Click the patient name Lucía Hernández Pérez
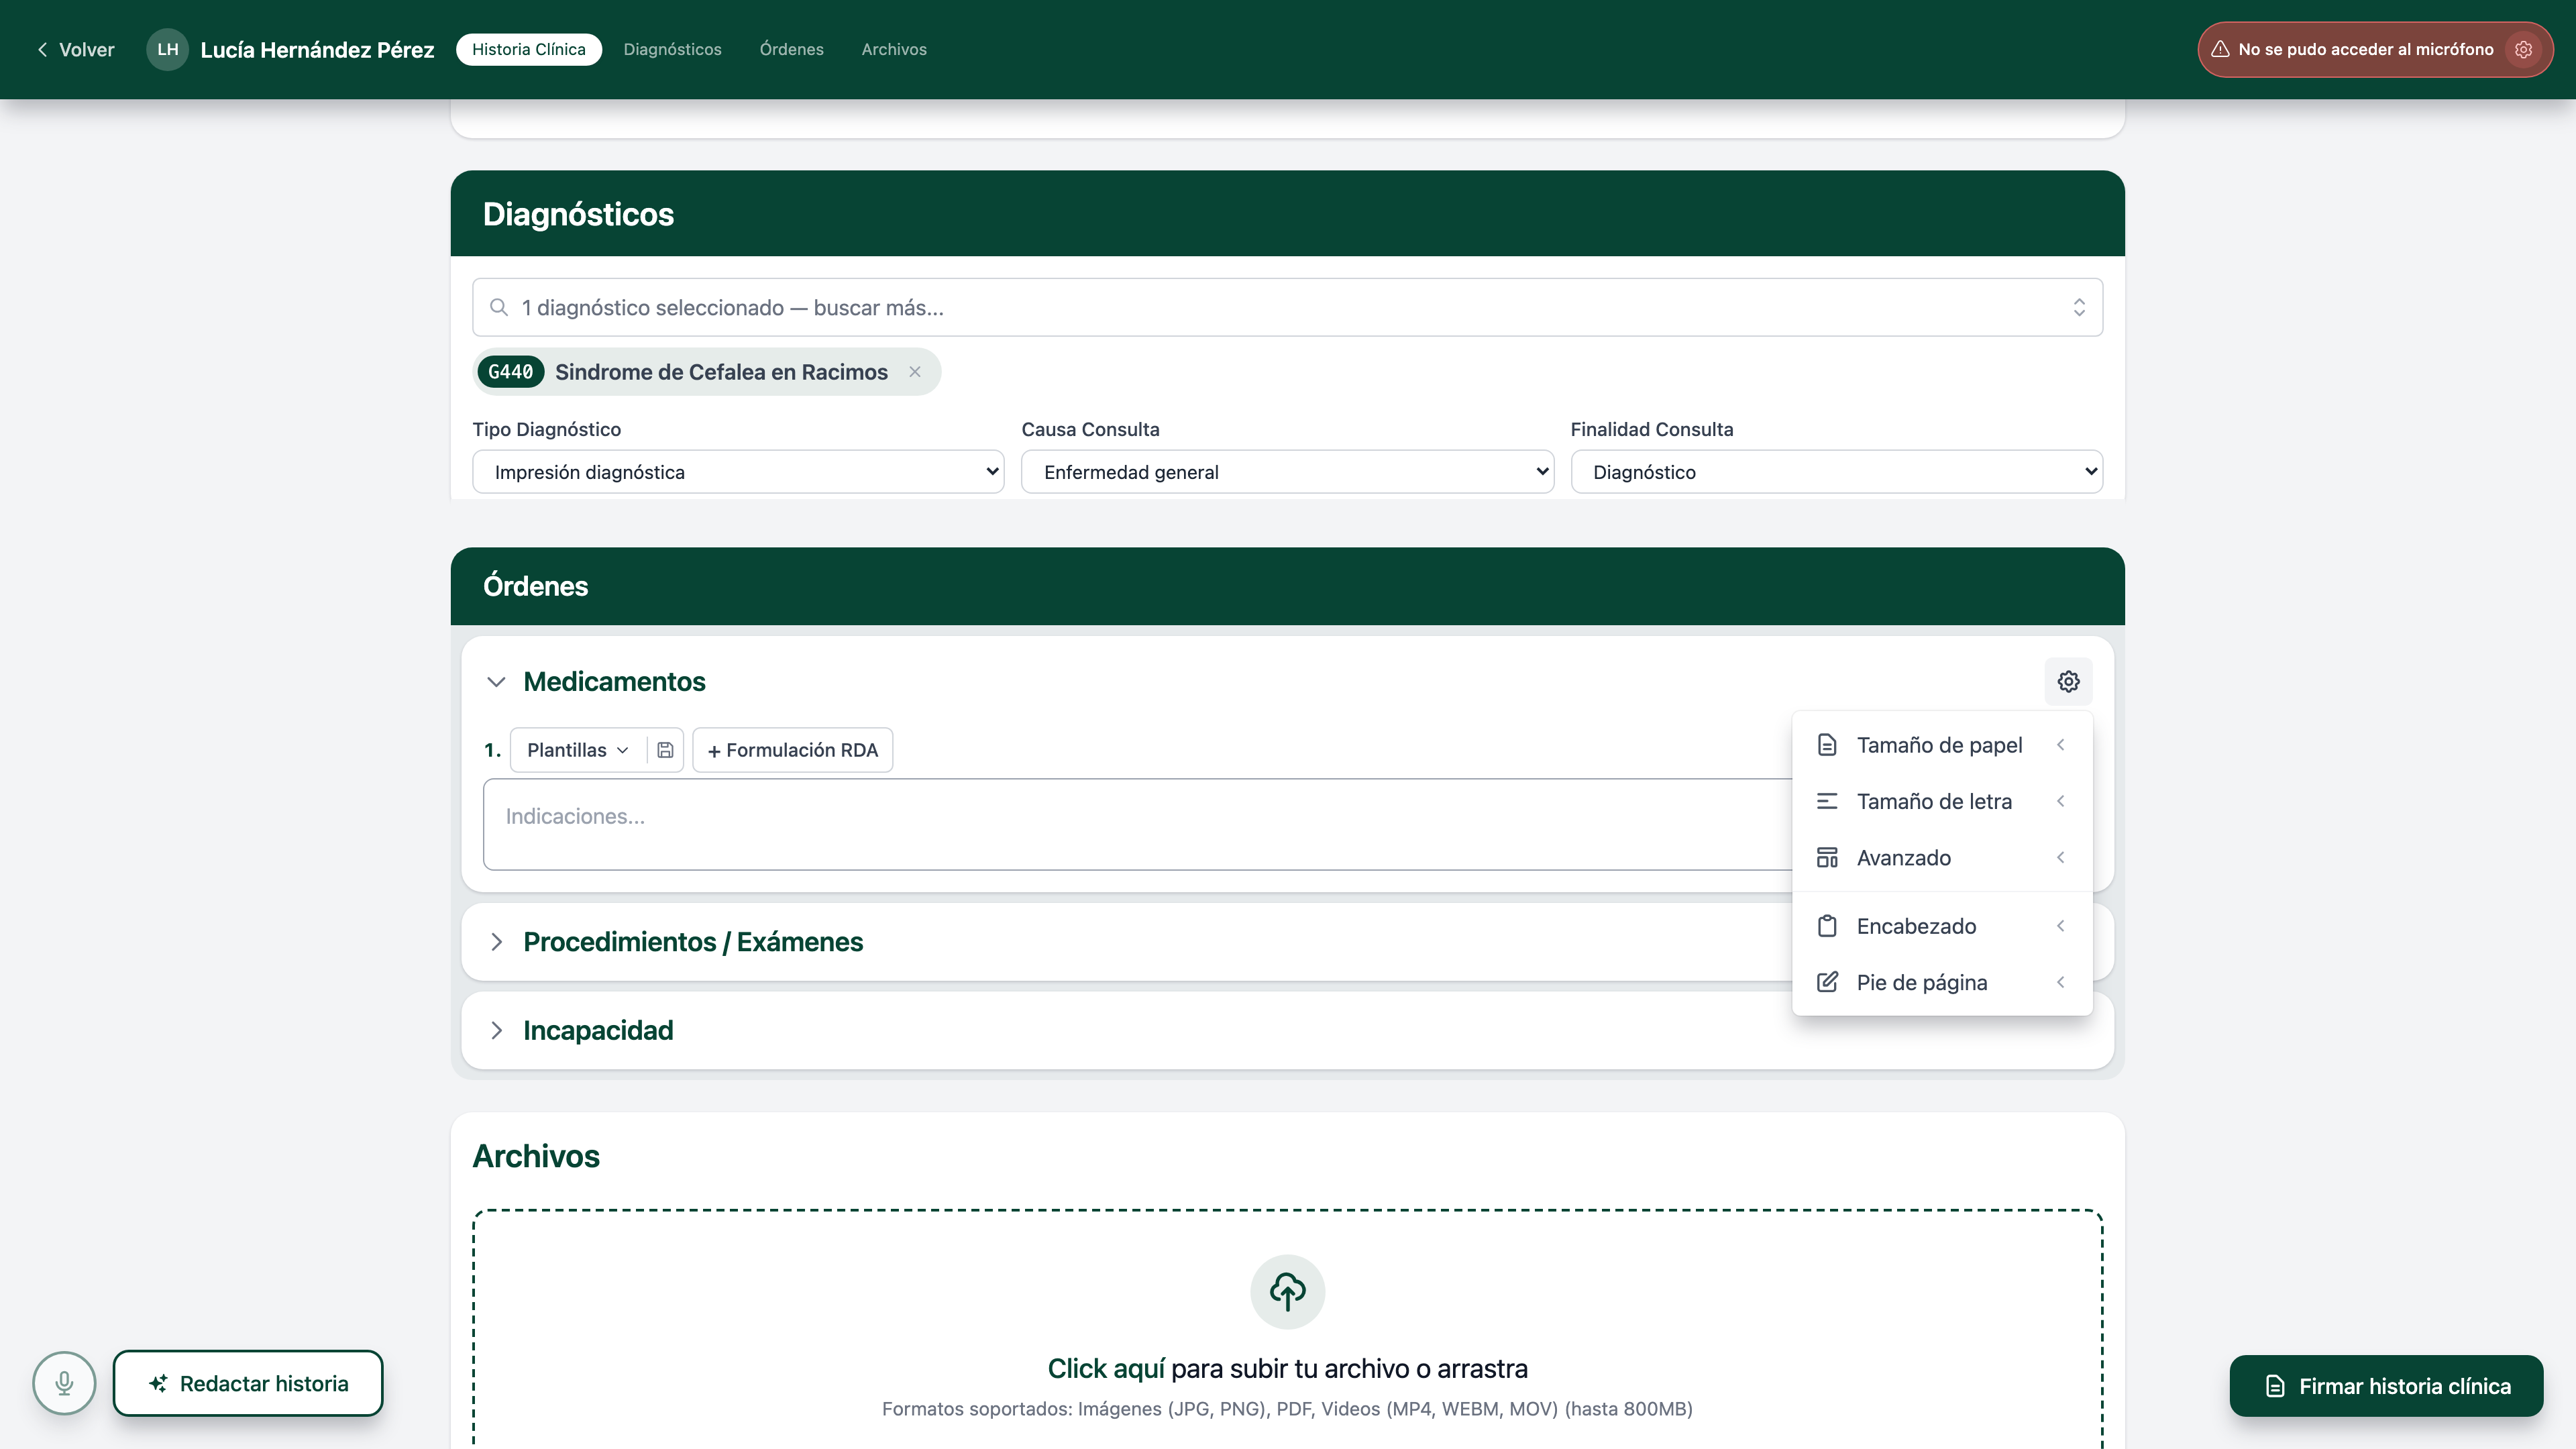Viewport: 2576px width, 1449px height. (x=317, y=49)
